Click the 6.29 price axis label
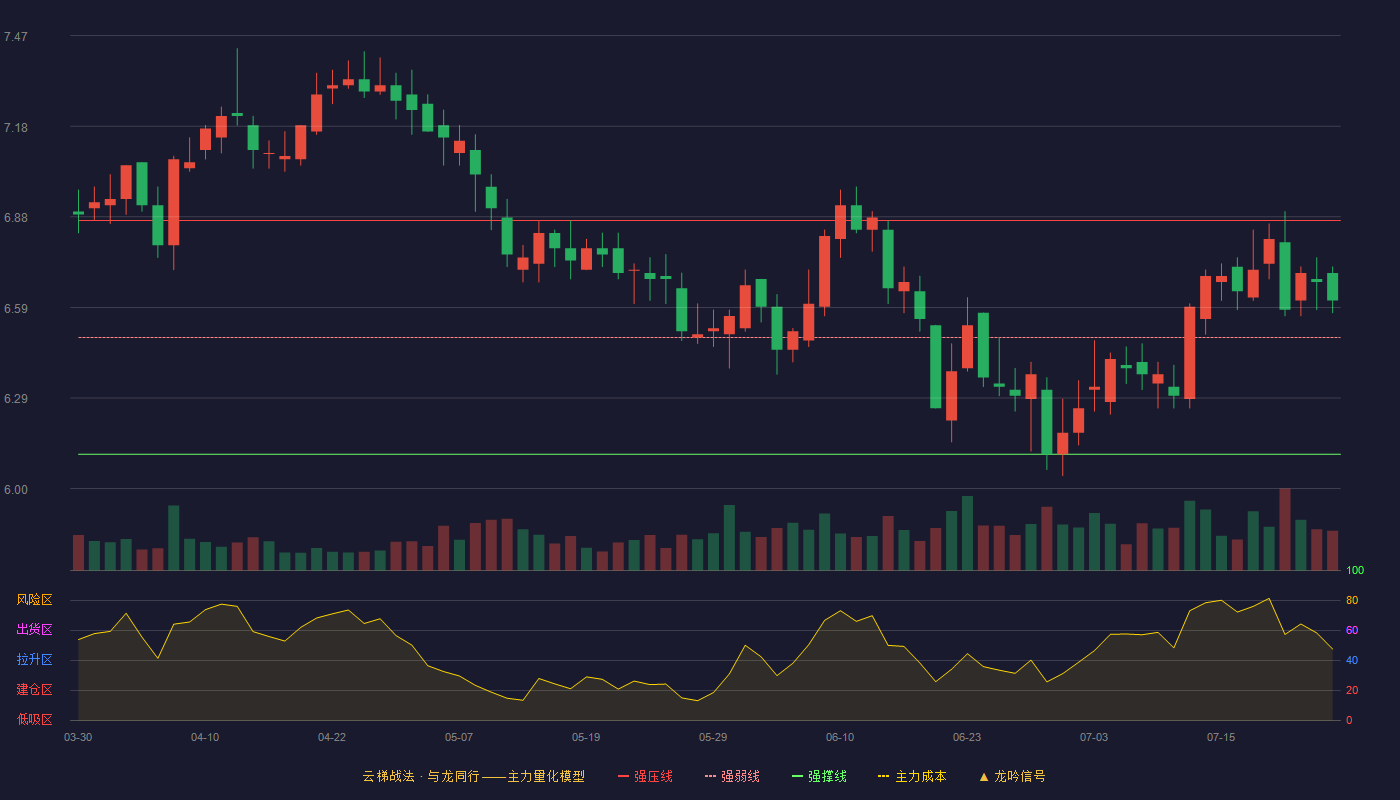Viewport: 1400px width, 800px height. tap(16, 399)
